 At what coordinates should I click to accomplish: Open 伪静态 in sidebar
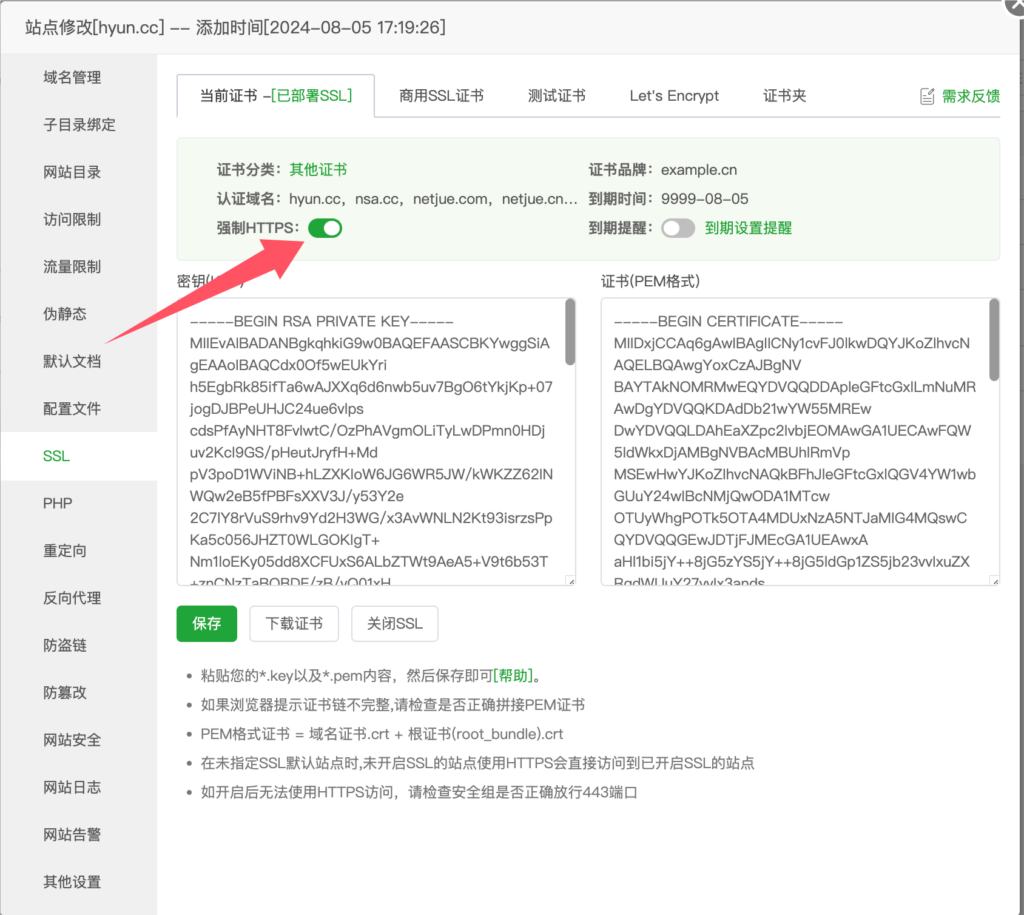pos(65,314)
